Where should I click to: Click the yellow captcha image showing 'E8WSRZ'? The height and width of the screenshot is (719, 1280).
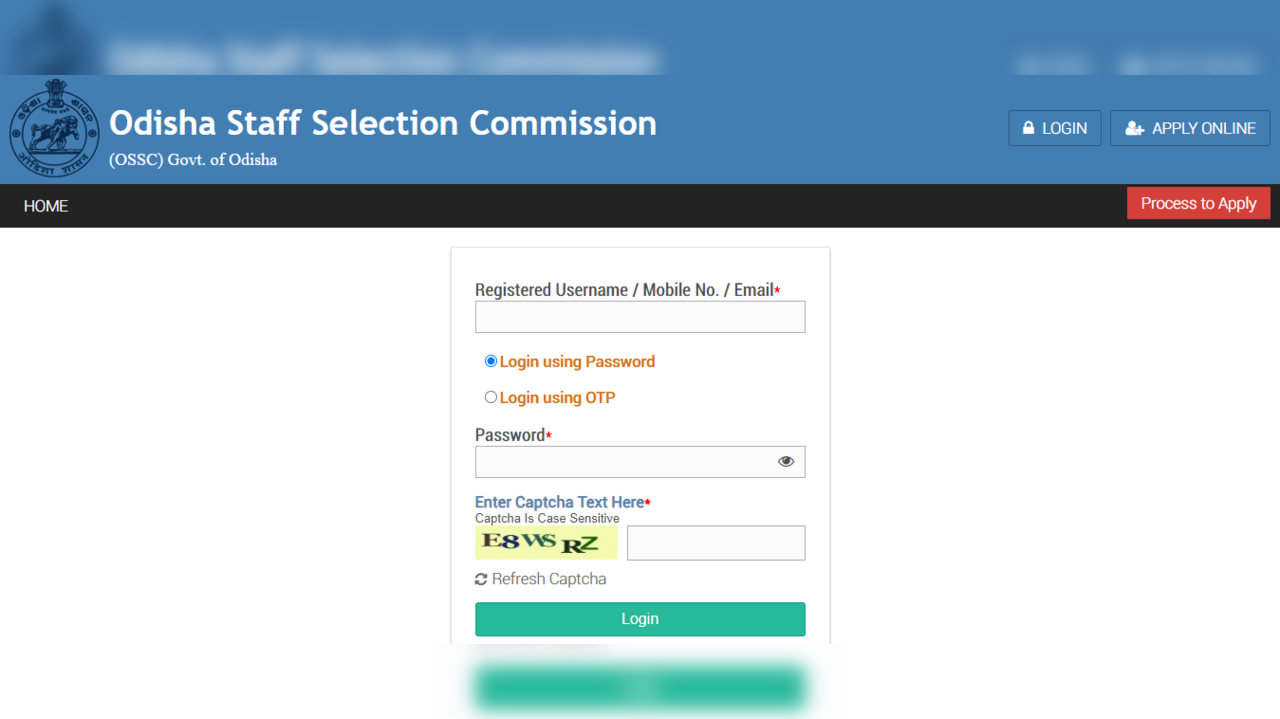pos(546,542)
